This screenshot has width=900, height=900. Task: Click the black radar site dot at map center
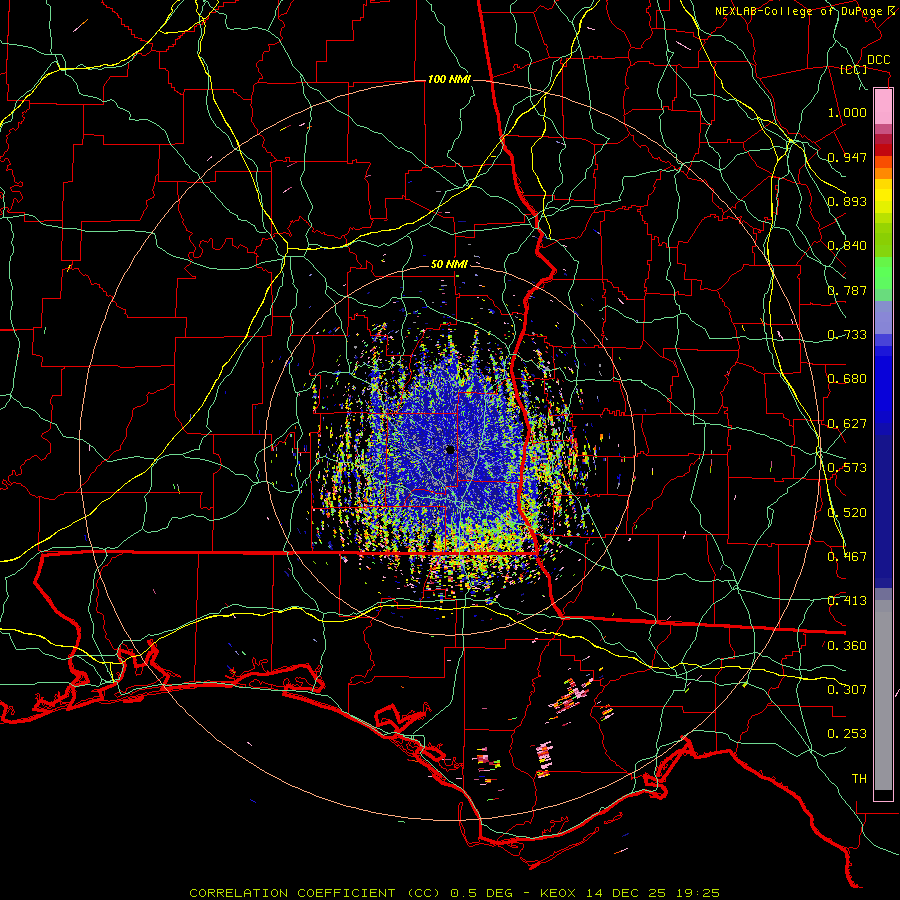point(450,449)
